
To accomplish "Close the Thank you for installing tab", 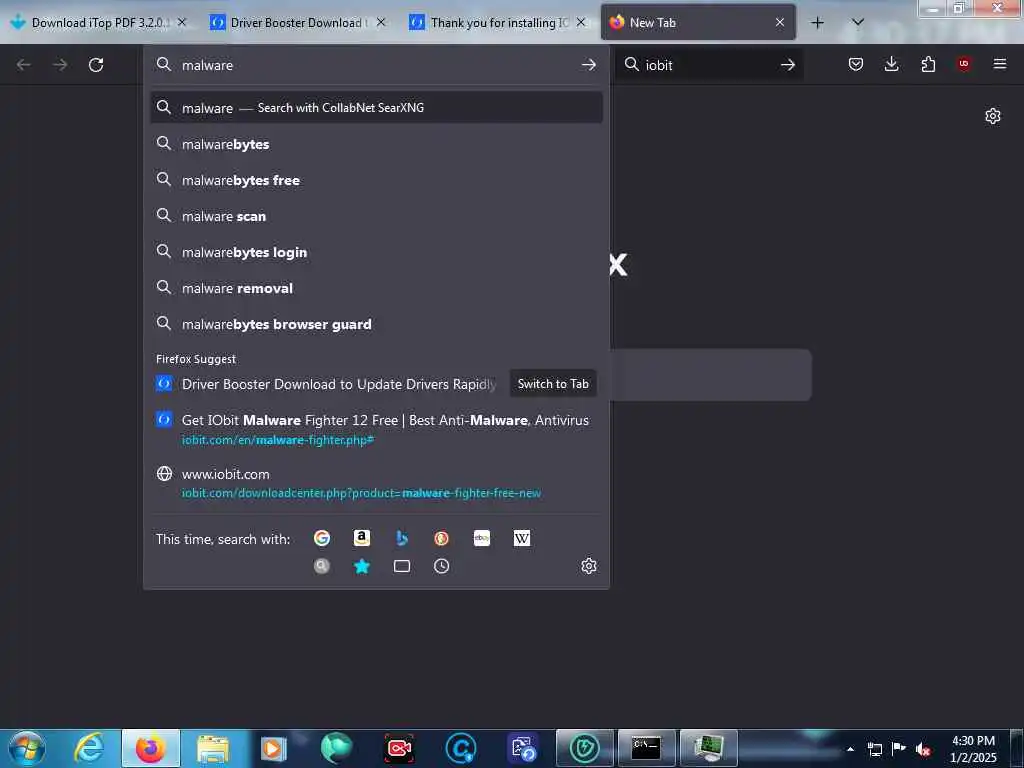I will coord(581,22).
